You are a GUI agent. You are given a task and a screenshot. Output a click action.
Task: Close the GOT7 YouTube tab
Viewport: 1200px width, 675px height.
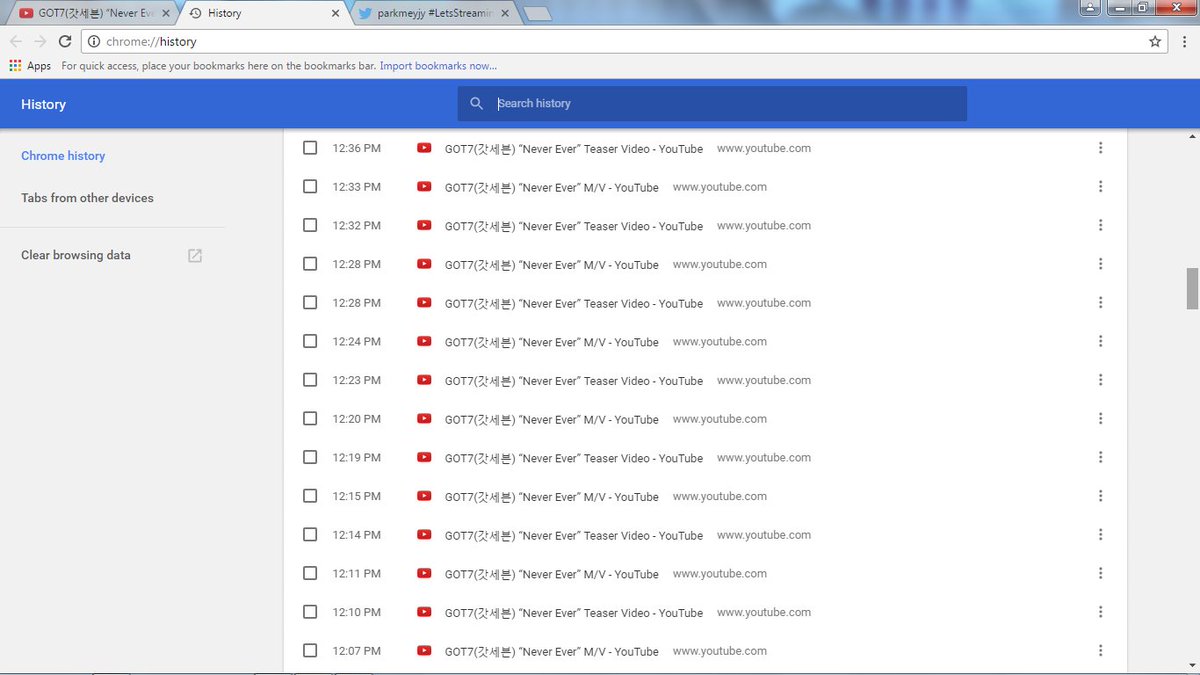coord(166,13)
